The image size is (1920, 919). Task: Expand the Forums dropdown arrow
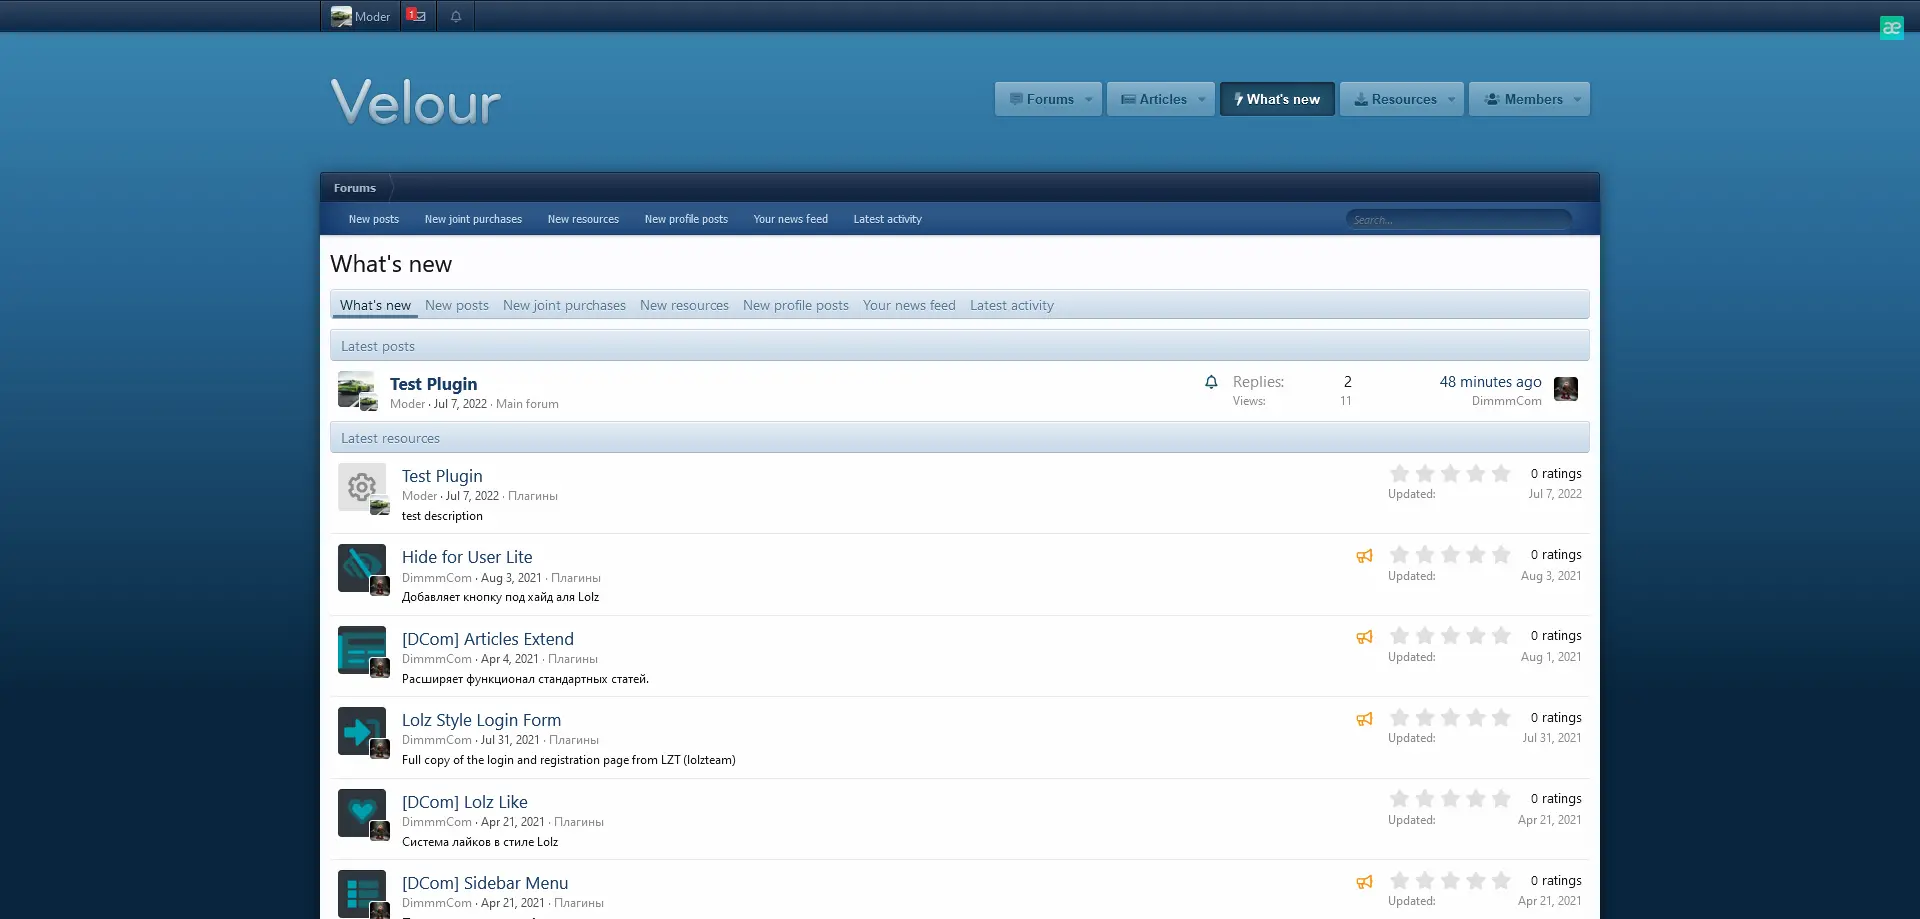coord(1089,99)
